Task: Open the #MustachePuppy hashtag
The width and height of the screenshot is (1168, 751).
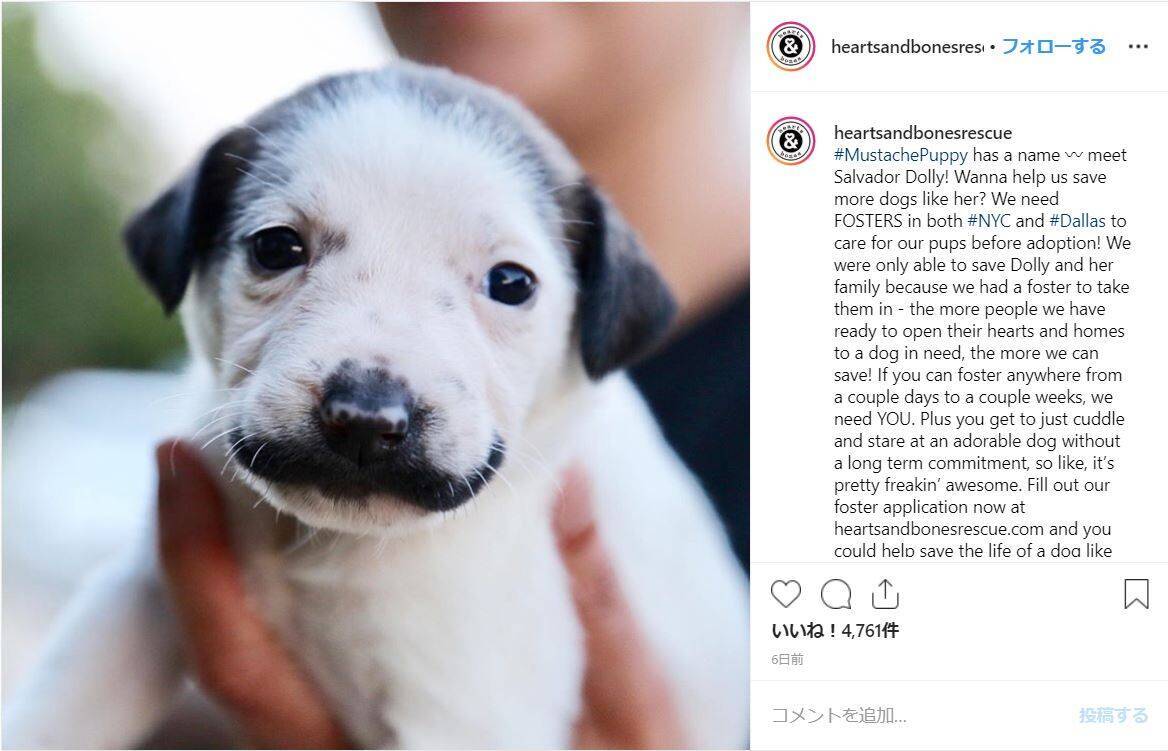Action: [x=901, y=155]
